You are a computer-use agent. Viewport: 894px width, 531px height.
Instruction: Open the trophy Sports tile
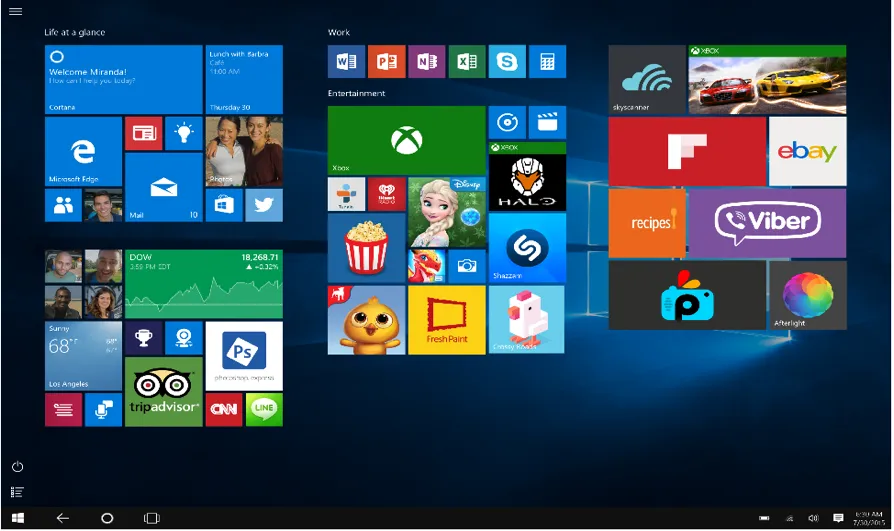point(144,338)
